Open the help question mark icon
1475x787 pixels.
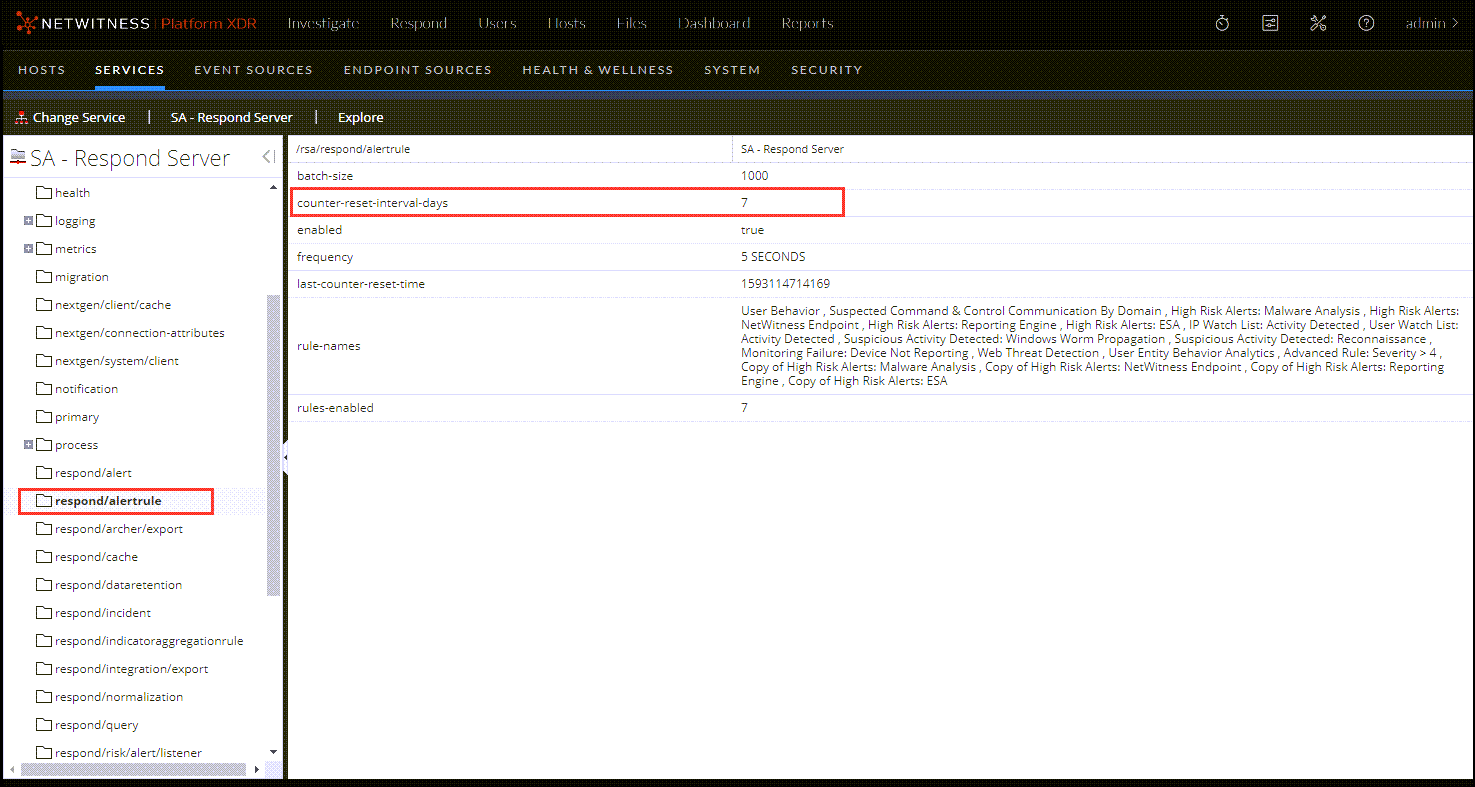[1366, 23]
